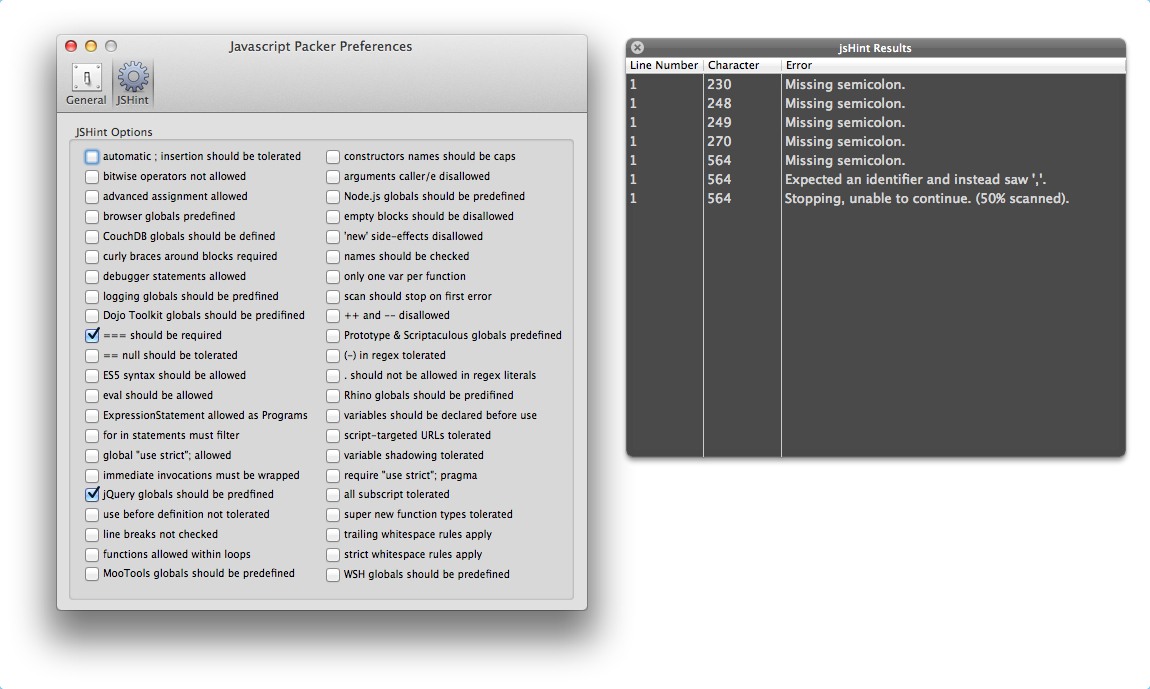Toggle CouchDB globals should be defined
This screenshot has width=1150, height=689.
click(92, 236)
